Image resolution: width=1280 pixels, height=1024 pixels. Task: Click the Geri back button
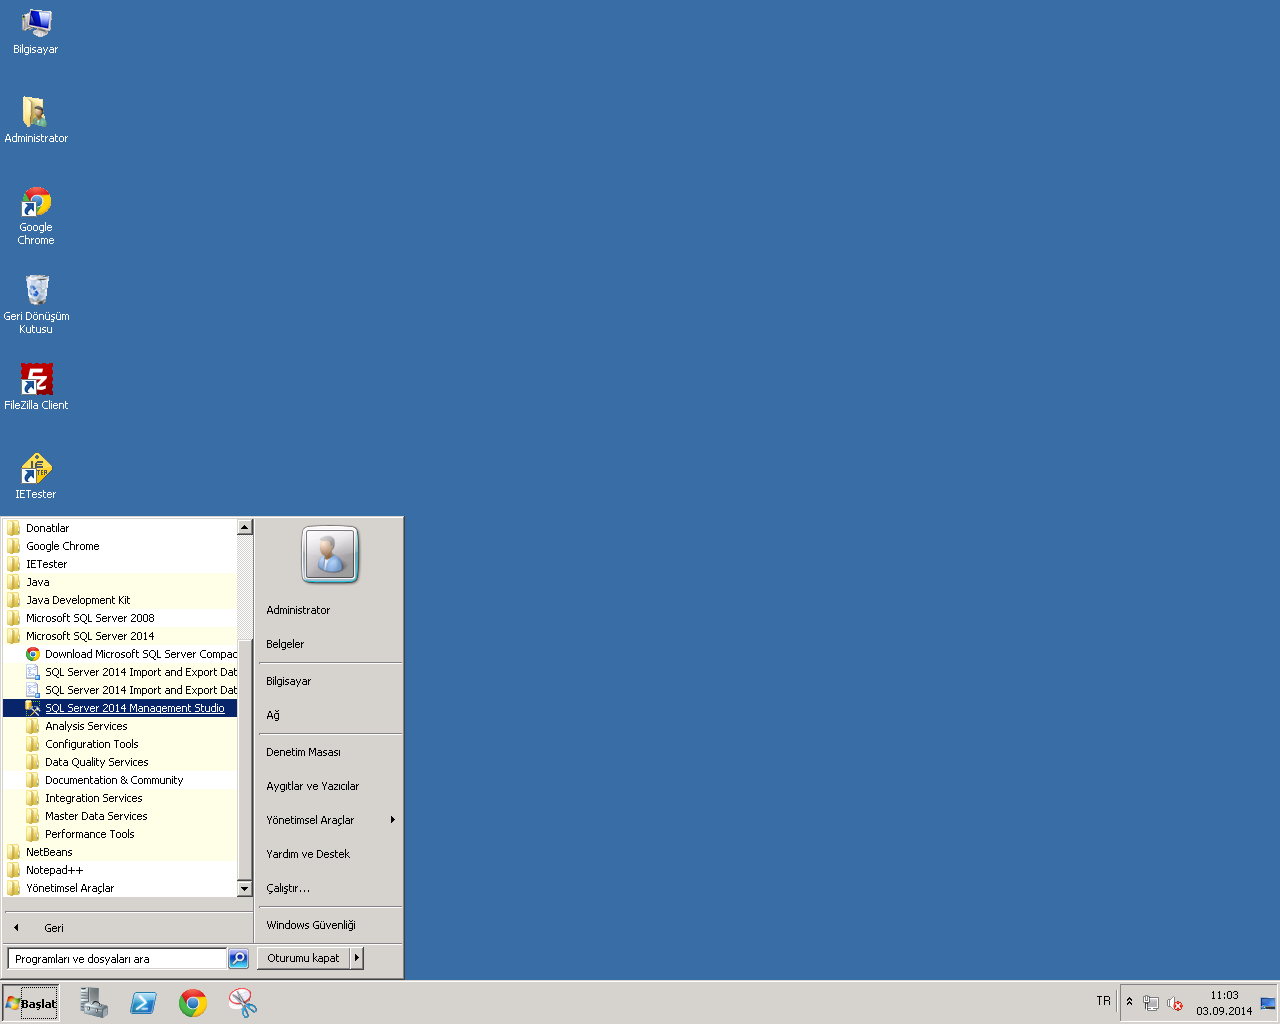click(128, 928)
